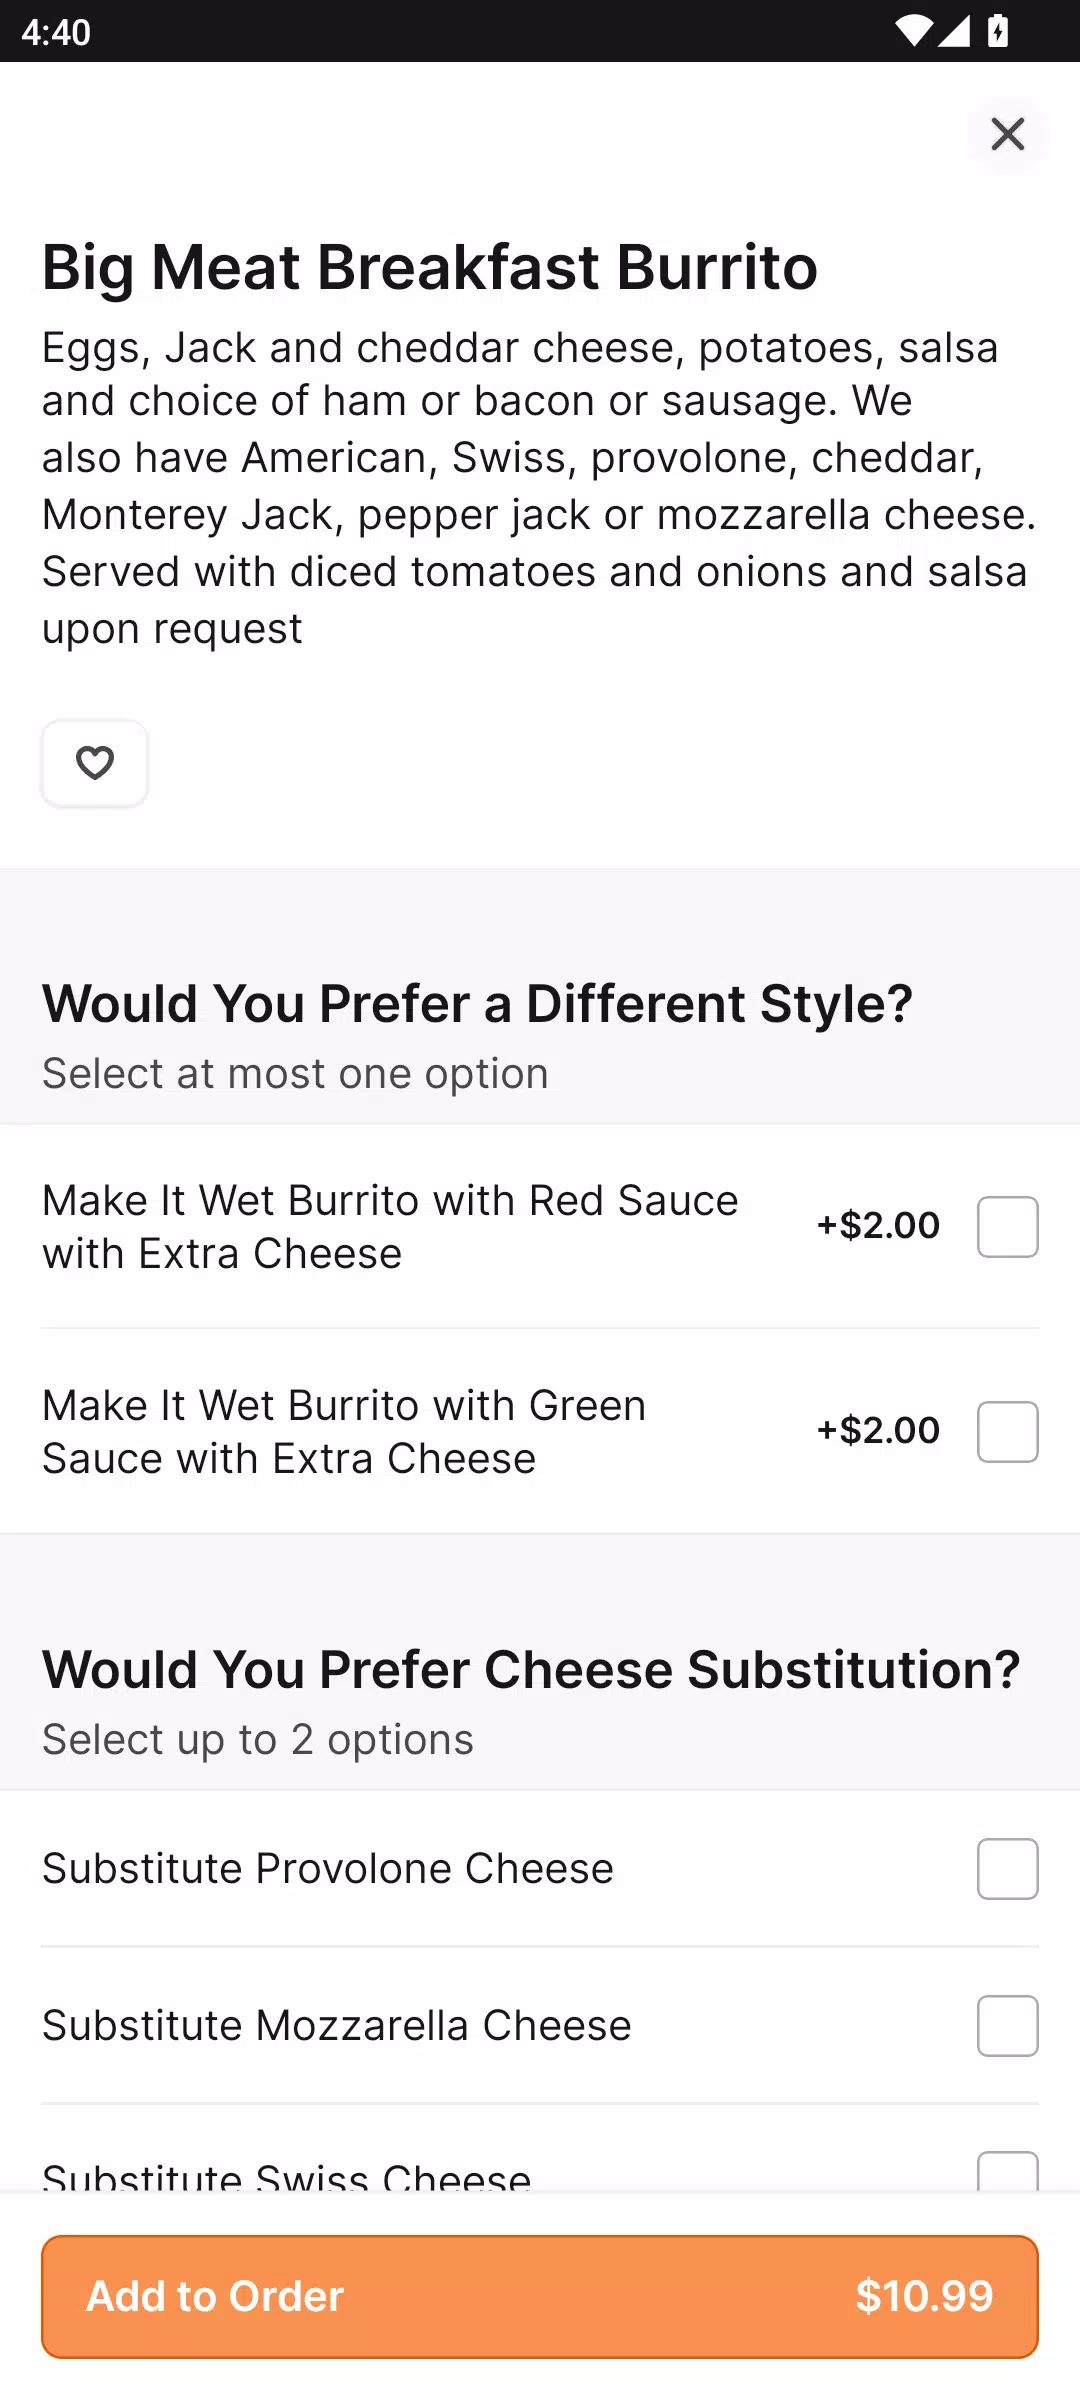Image resolution: width=1080 pixels, height=2400 pixels.
Task: Tap the cellular signal icon in the status bar
Action: (953, 32)
